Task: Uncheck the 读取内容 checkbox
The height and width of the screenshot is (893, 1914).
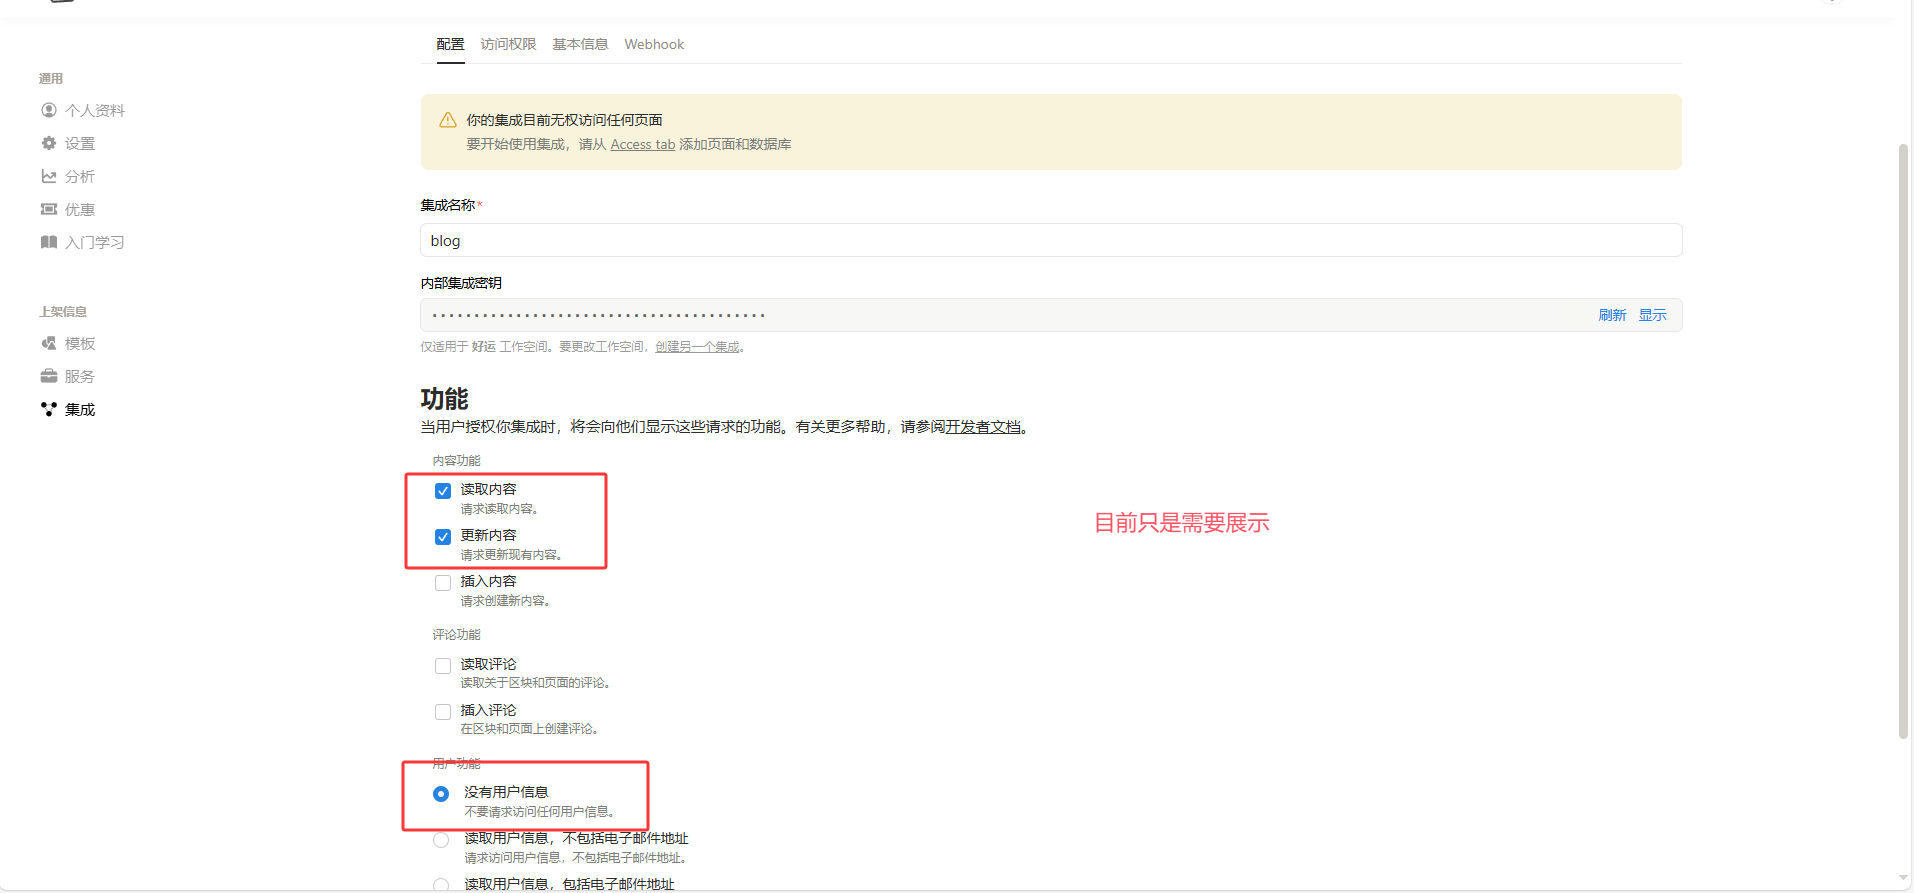Action: pos(443,491)
